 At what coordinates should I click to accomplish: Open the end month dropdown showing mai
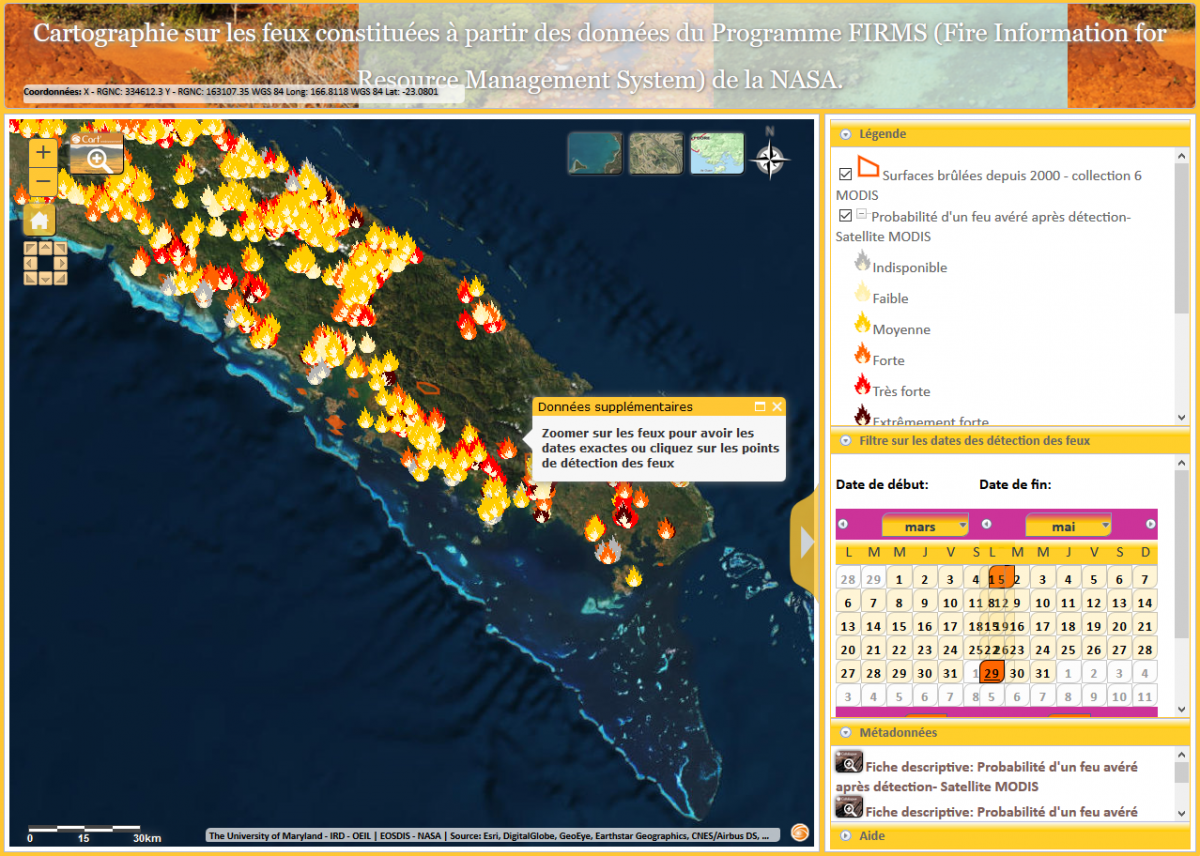[1068, 526]
